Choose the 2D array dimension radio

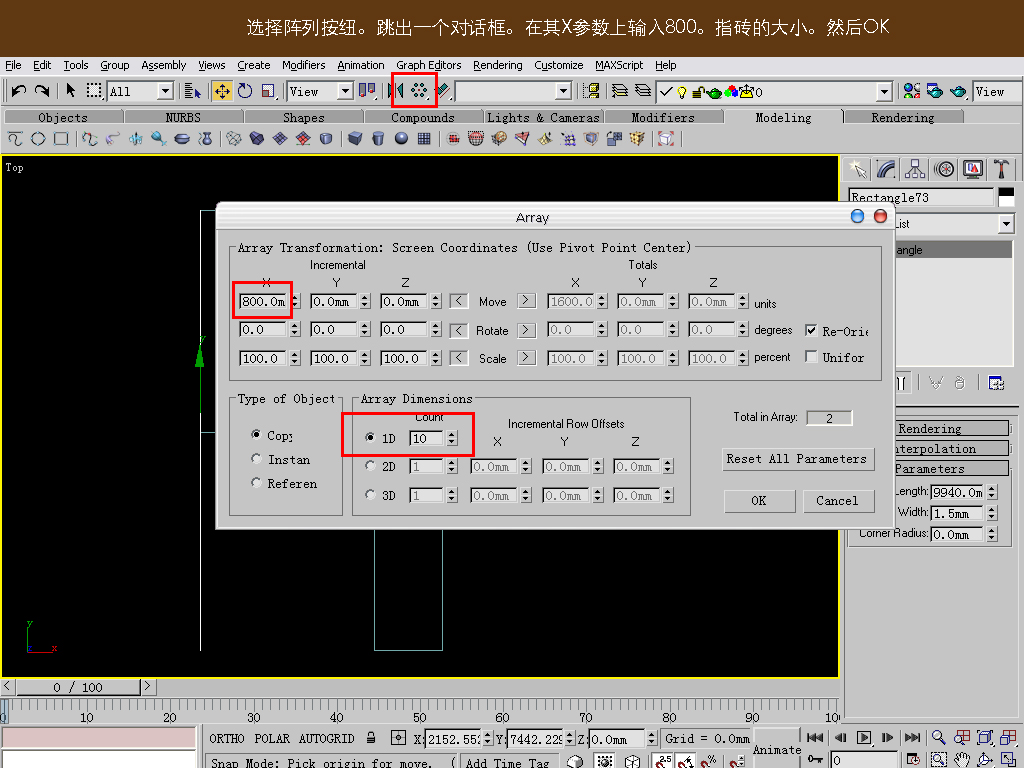(370, 466)
